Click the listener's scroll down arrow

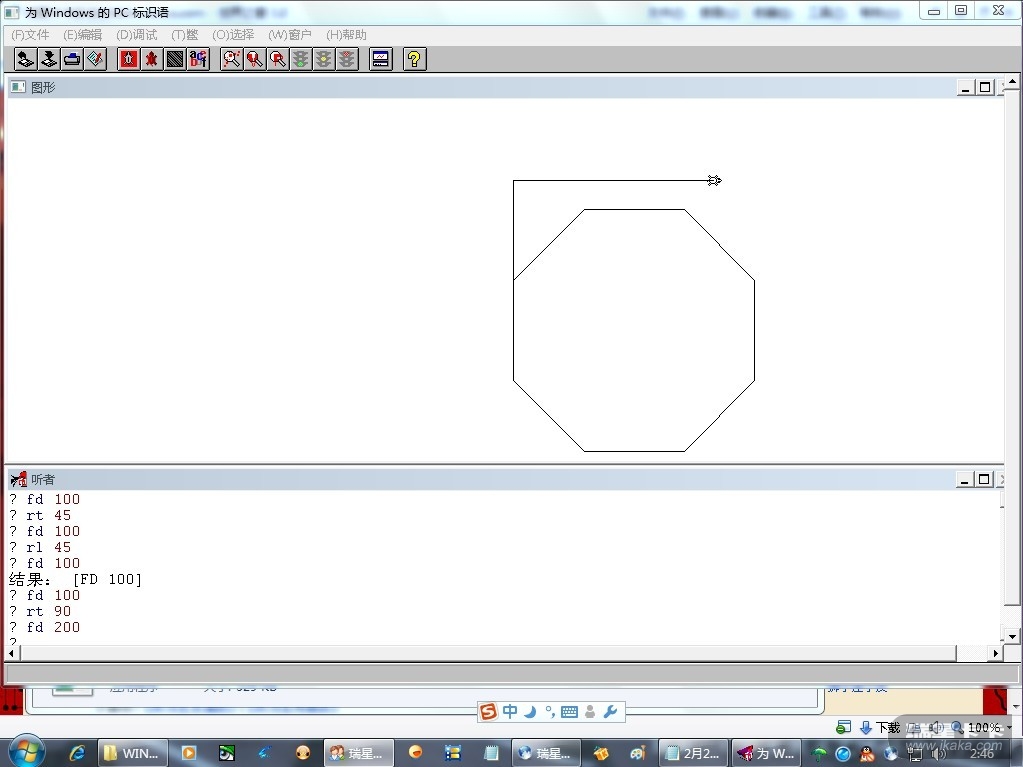coord(1011,637)
